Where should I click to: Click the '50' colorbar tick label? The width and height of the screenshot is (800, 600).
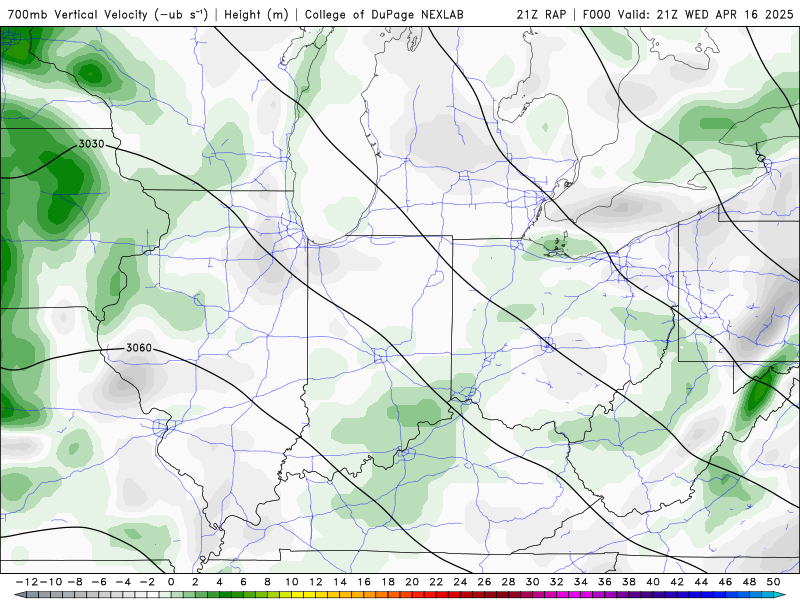[x=773, y=582]
